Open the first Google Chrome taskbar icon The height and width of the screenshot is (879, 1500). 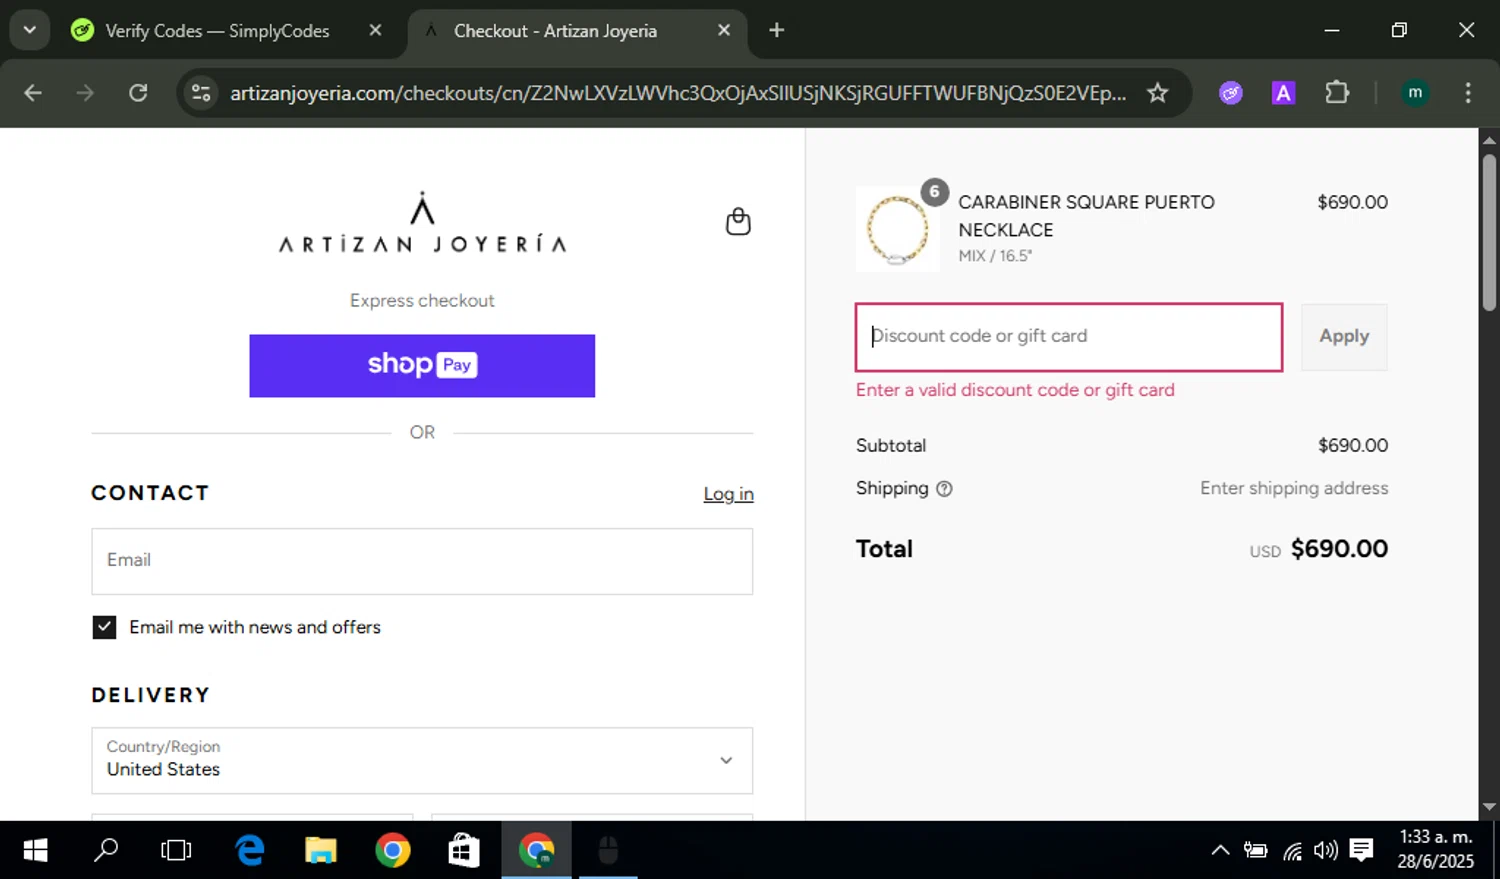click(x=393, y=850)
